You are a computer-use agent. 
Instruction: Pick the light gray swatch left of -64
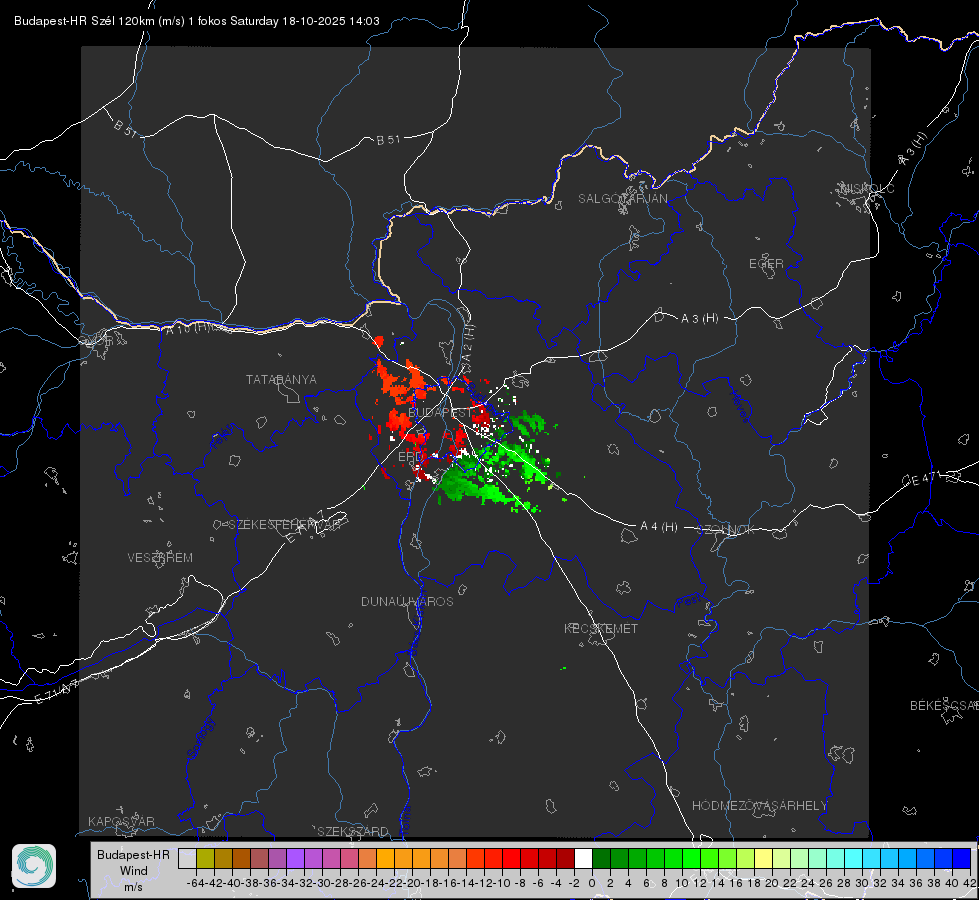click(187, 858)
